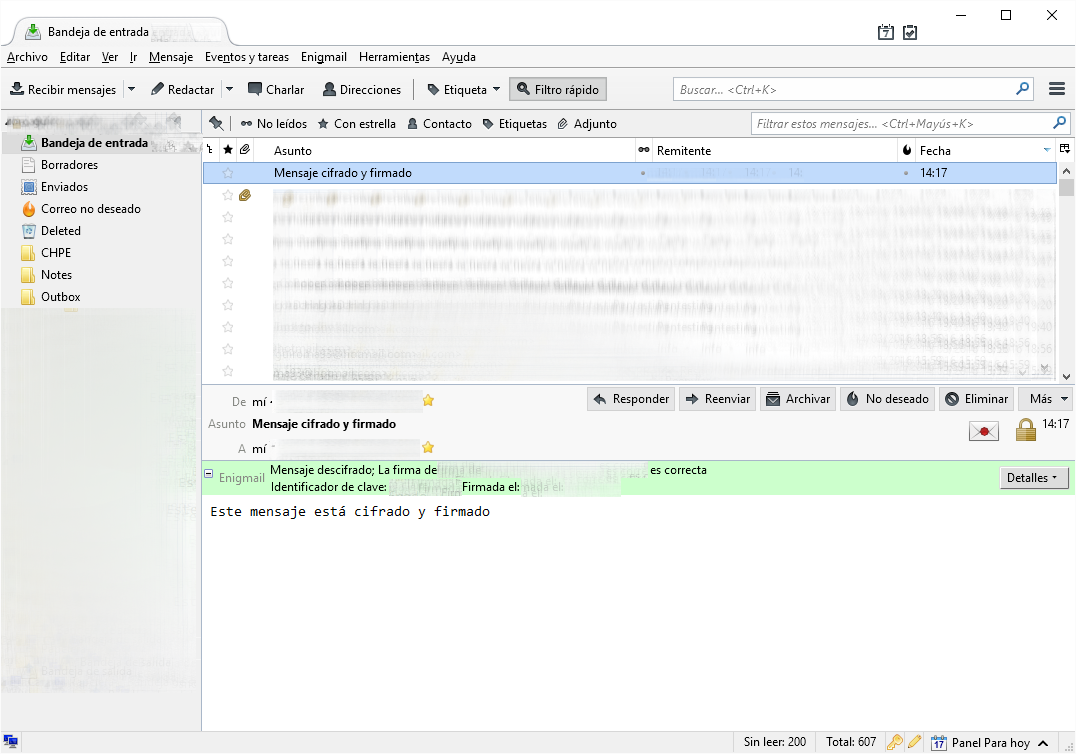
Task: Select Correo no deseado folder
Action: coord(91,209)
